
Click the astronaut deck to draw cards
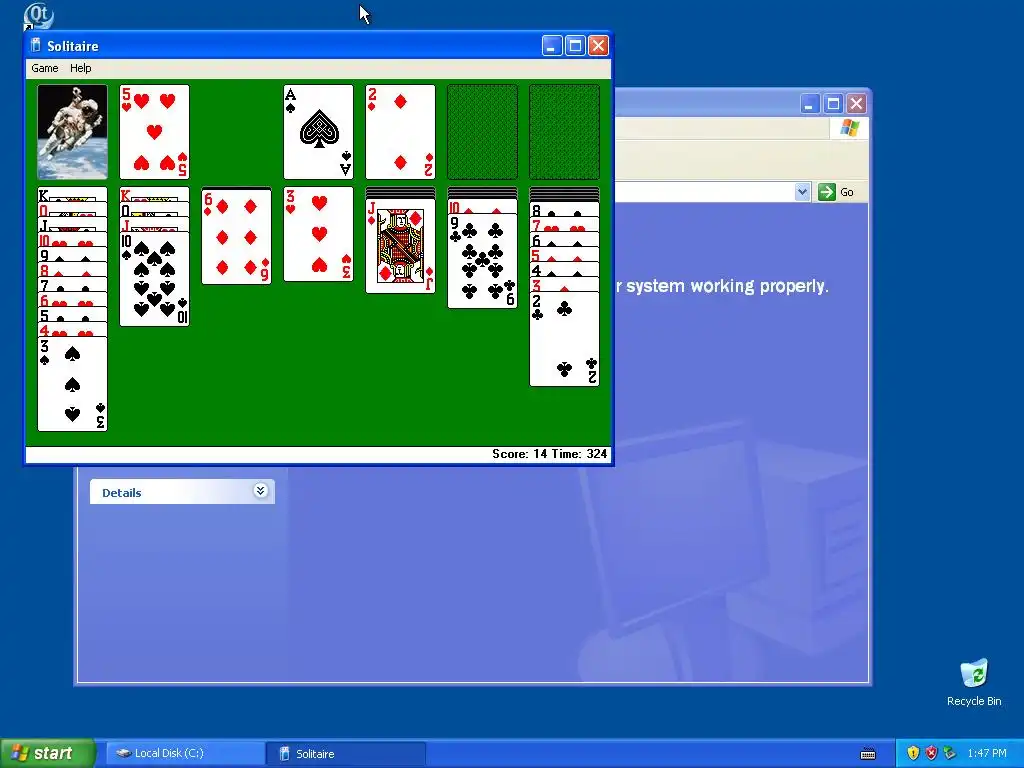[72, 132]
